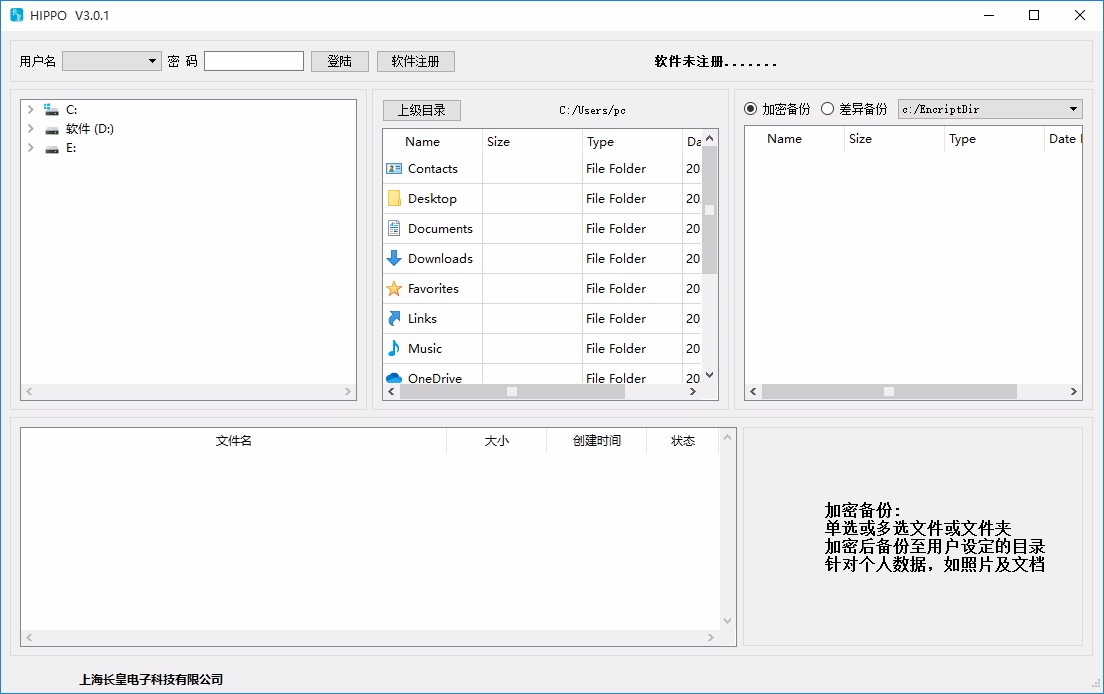
Task: Select the Downloads folder name
Action: click(441, 258)
